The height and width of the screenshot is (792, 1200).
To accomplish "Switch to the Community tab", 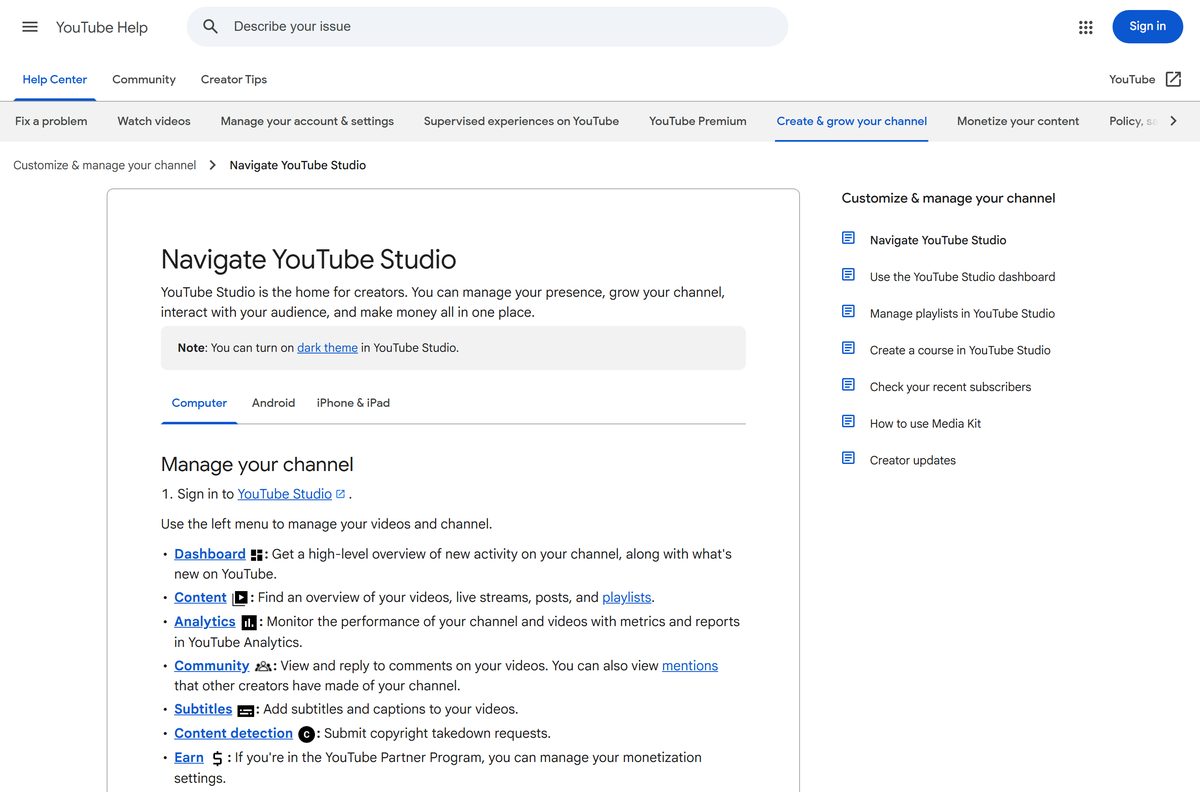I will [x=144, y=79].
